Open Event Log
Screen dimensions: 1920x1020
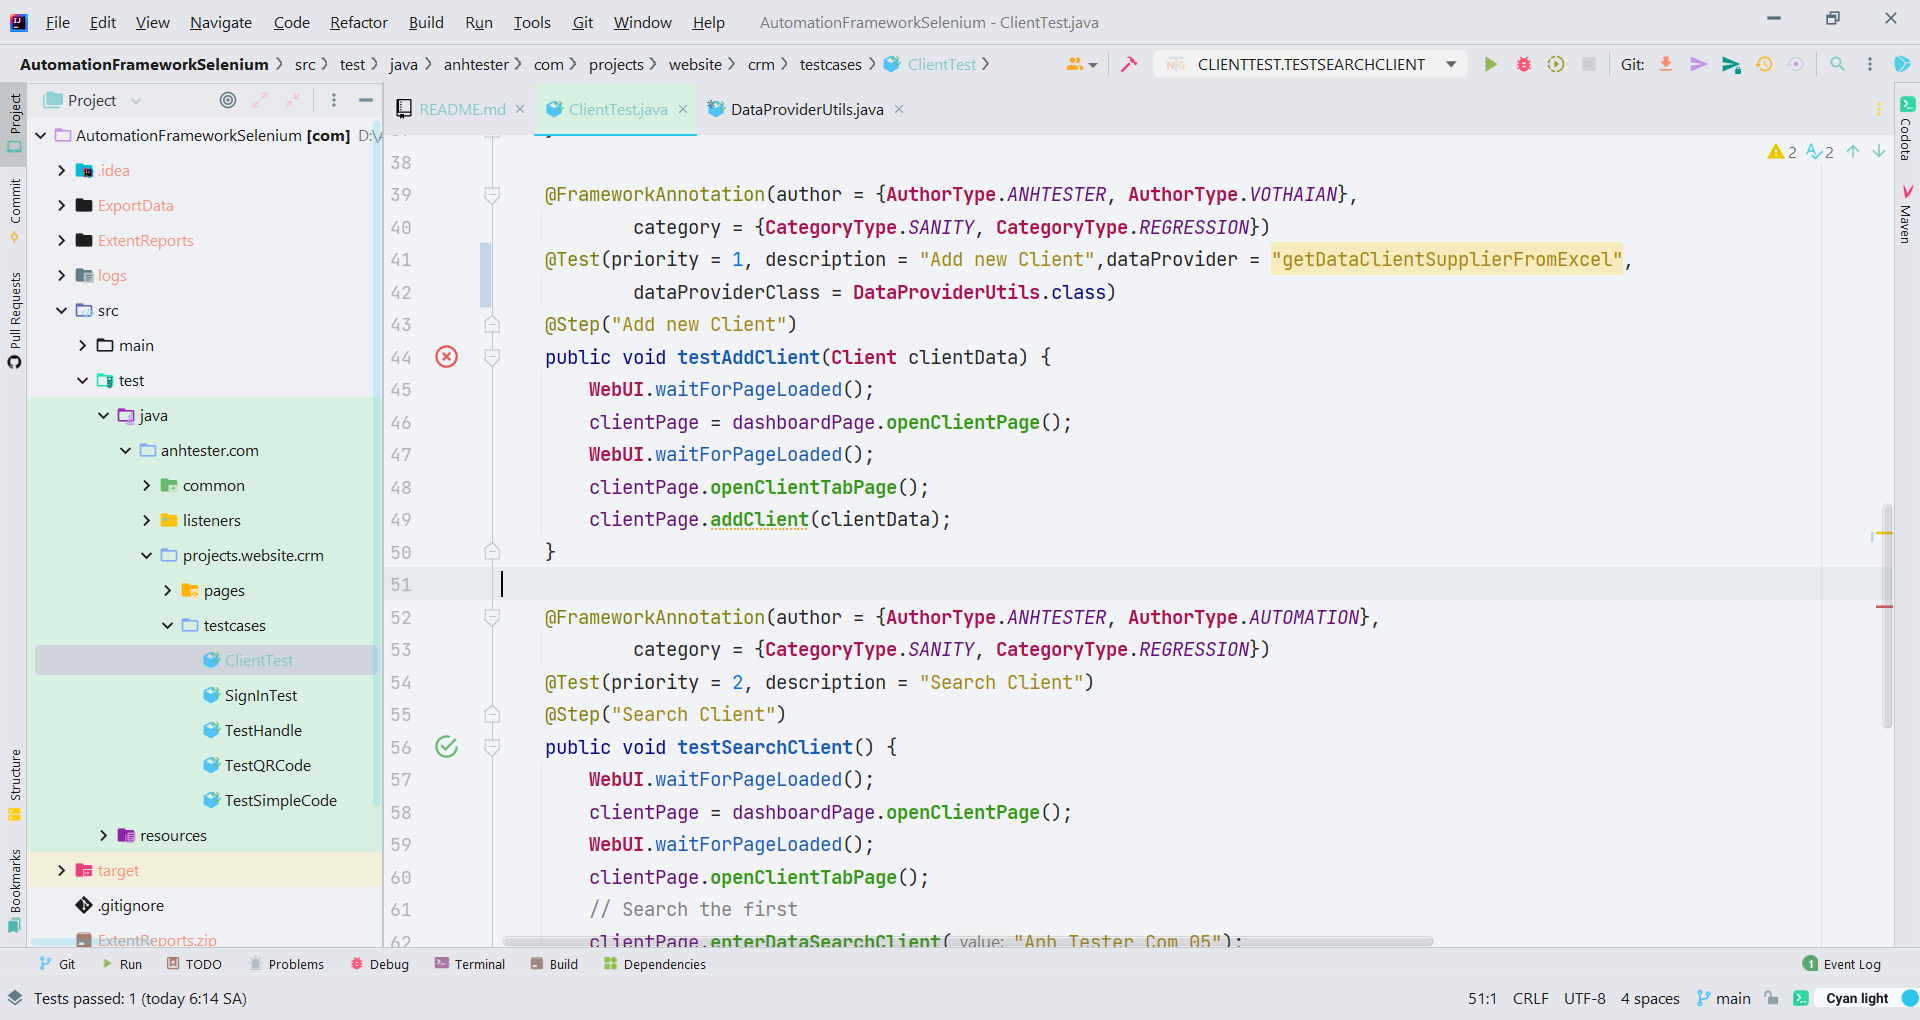click(1841, 964)
